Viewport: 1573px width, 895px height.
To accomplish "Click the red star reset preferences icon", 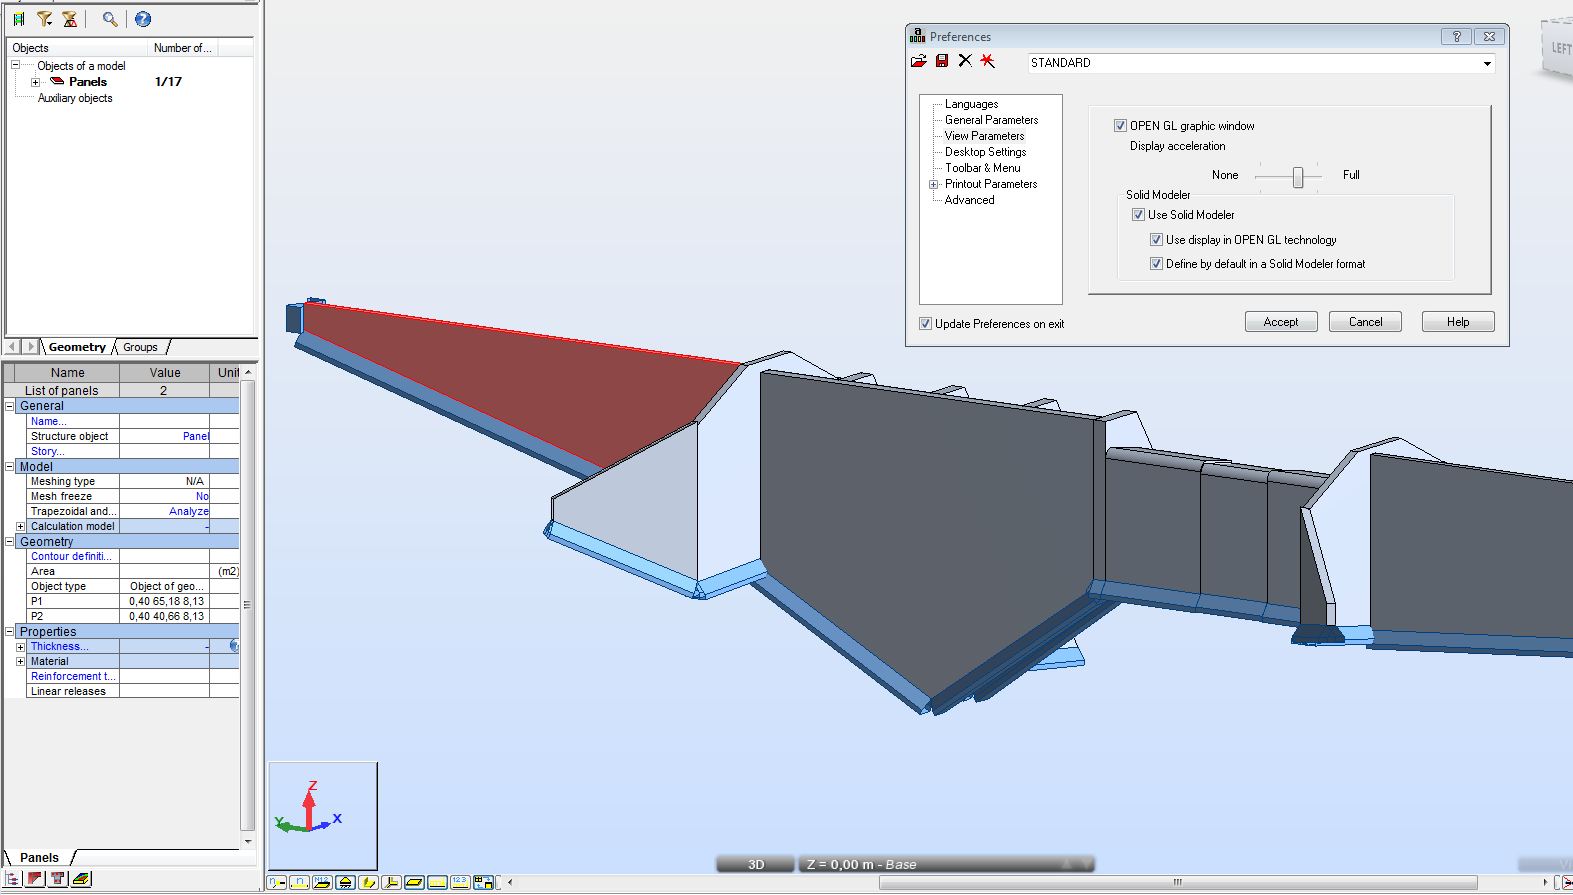I will [988, 61].
